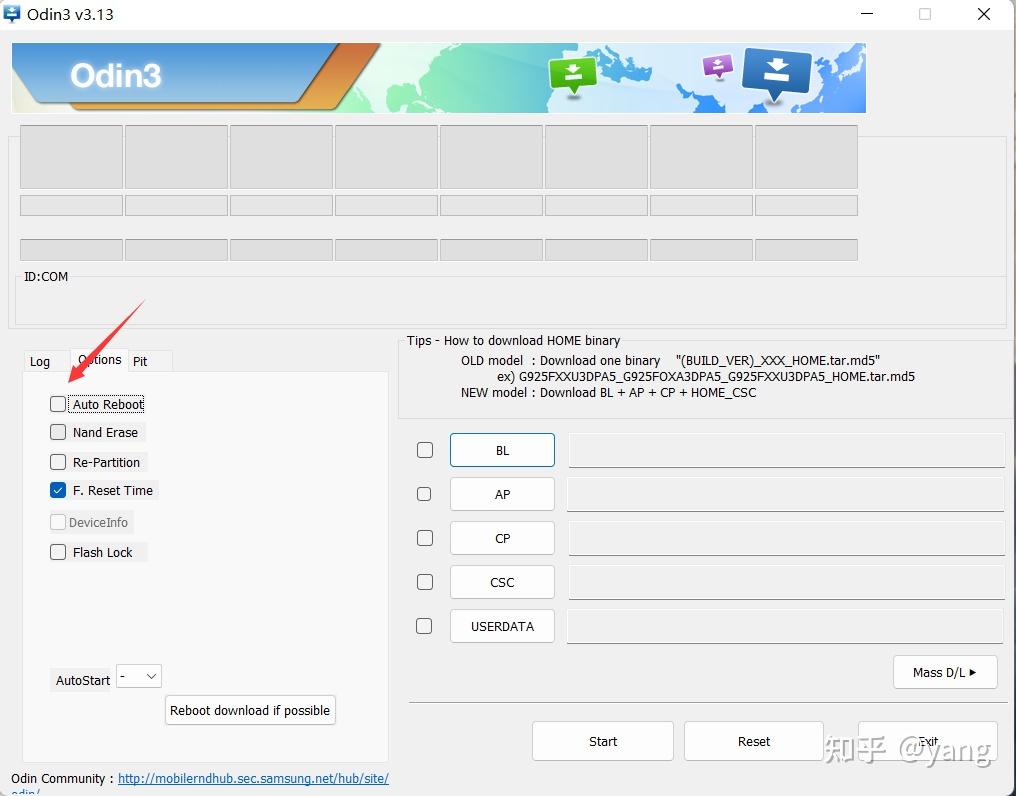Screen dimensions: 1016x796
Task: Open the AutoStart dropdown
Action: (138, 675)
